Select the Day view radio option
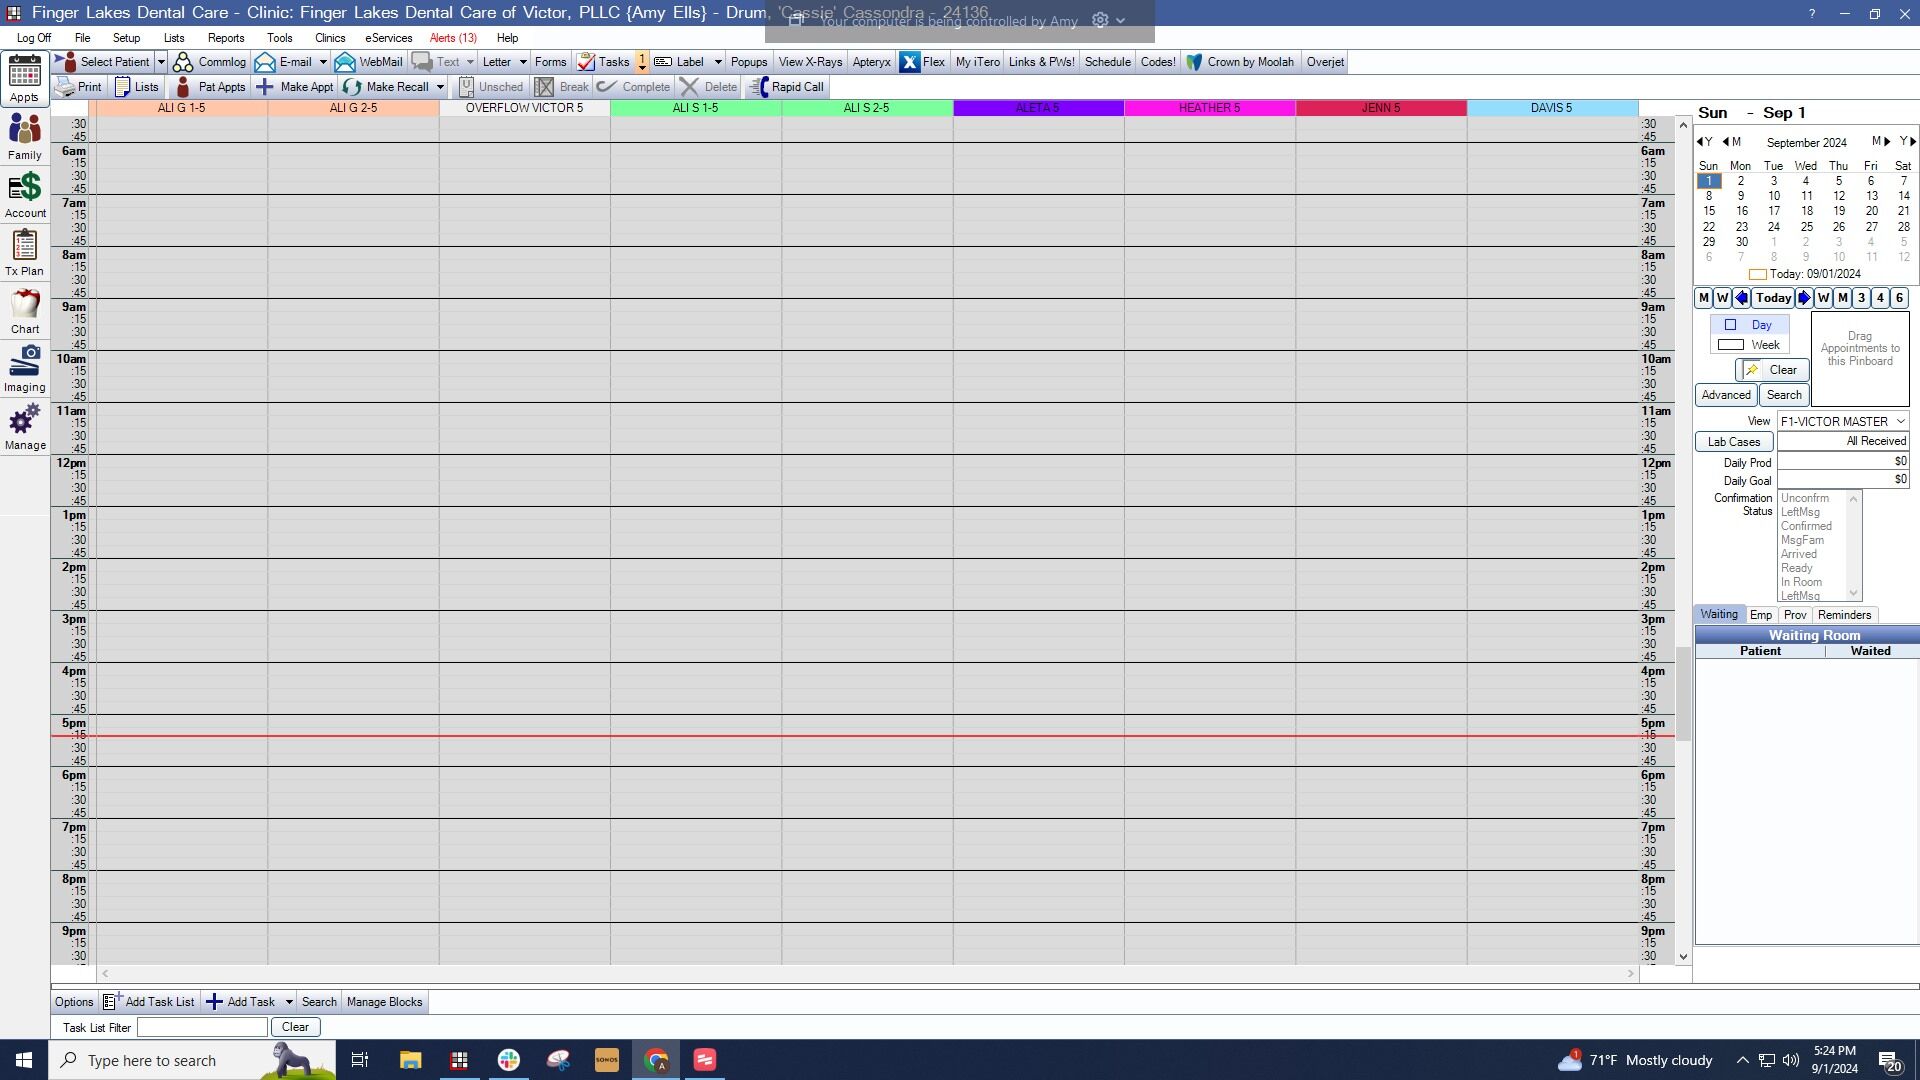Screen dimensions: 1920x1080 (1749, 325)
